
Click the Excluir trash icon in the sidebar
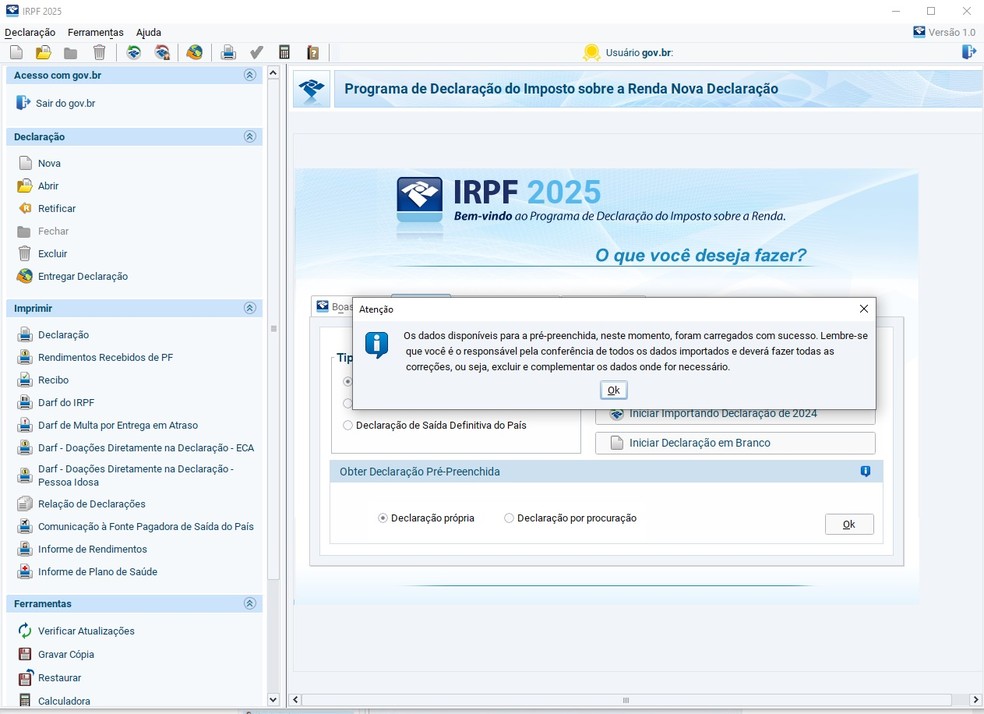click(x=24, y=253)
